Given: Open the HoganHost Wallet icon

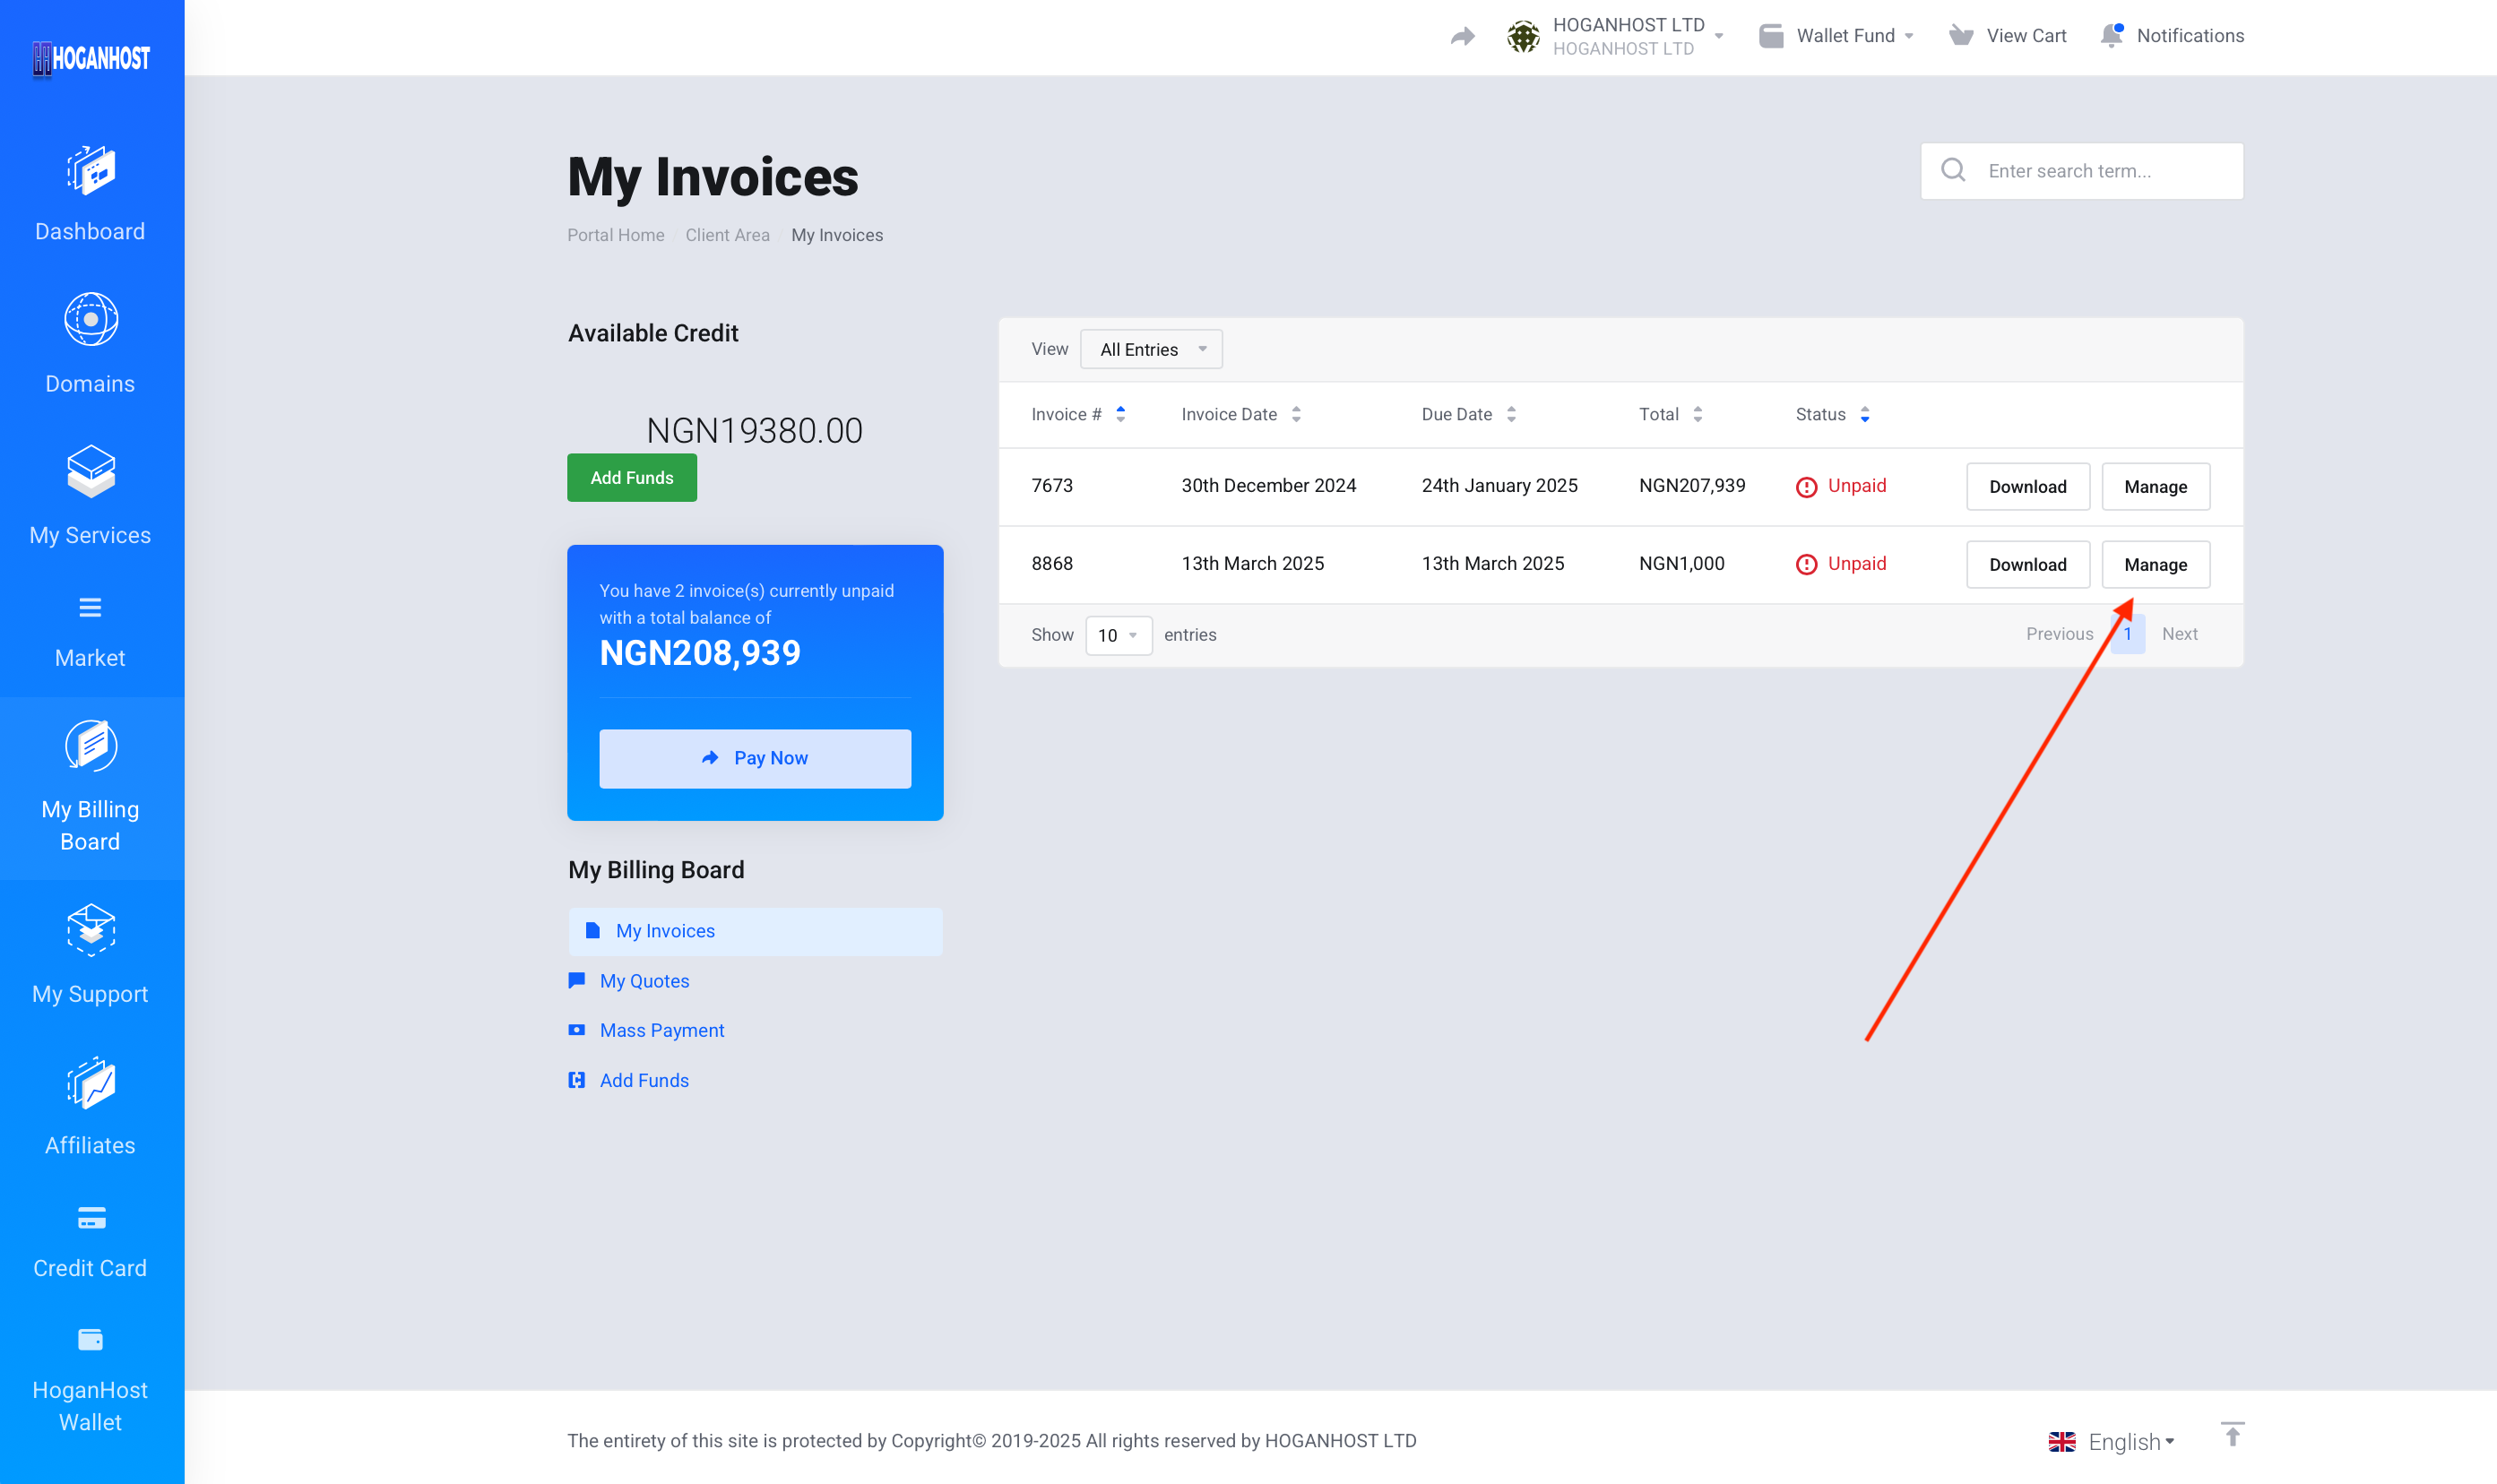Looking at the screenshot, I should tap(90, 1340).
